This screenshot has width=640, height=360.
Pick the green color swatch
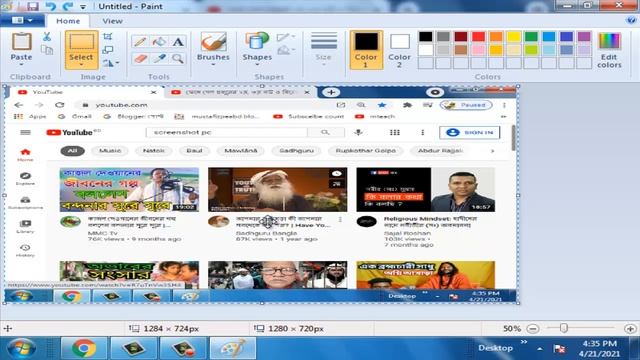531,36
